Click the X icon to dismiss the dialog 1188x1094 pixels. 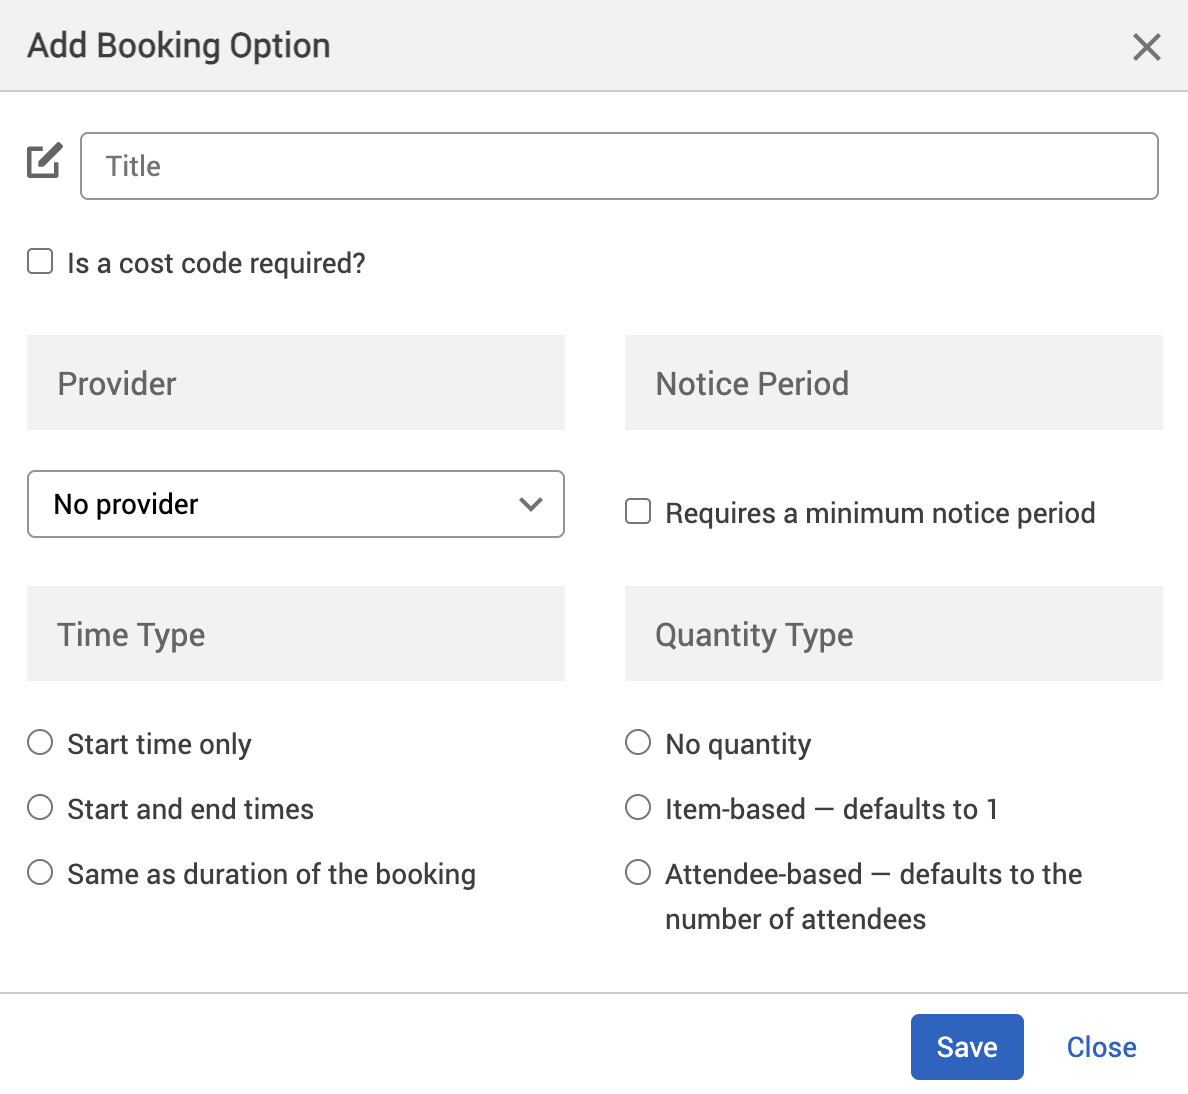point(1146,46)
